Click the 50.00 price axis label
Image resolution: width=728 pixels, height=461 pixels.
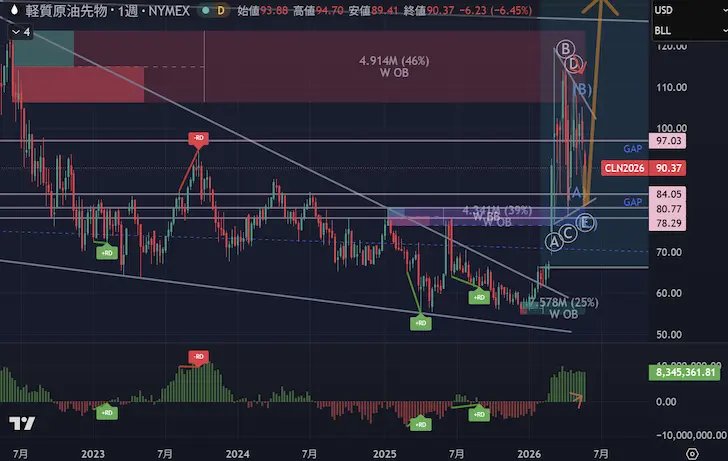click(669, 334)
